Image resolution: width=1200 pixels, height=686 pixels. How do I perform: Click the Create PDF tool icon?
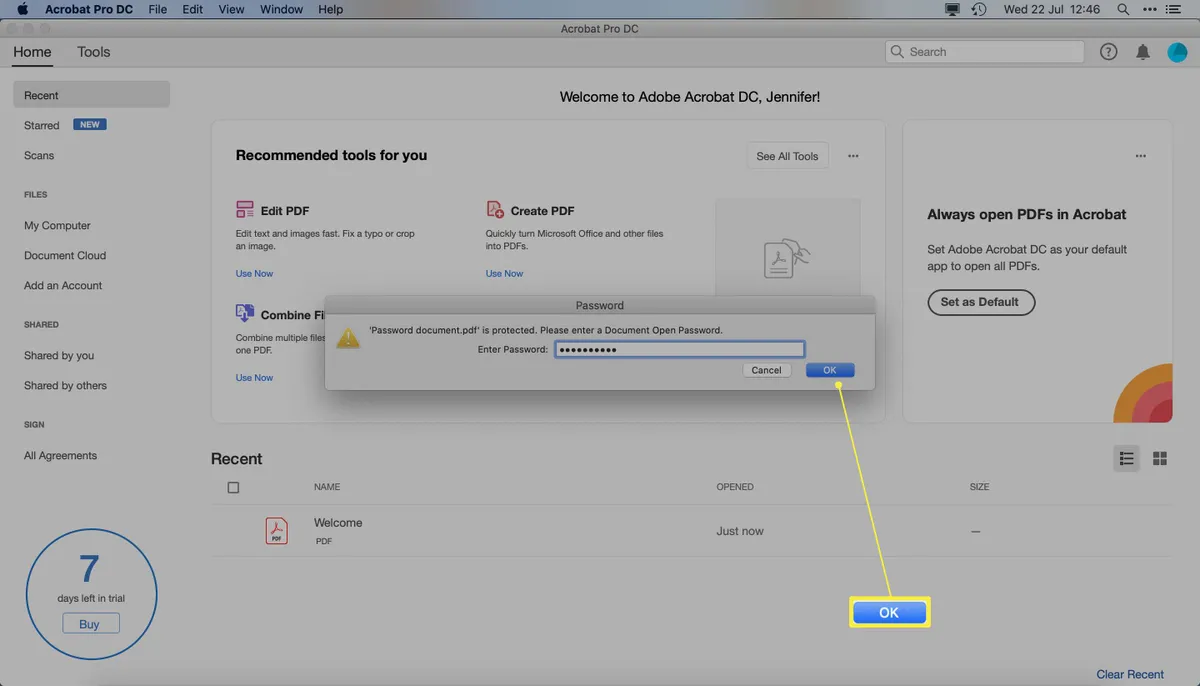coord(495,210)
